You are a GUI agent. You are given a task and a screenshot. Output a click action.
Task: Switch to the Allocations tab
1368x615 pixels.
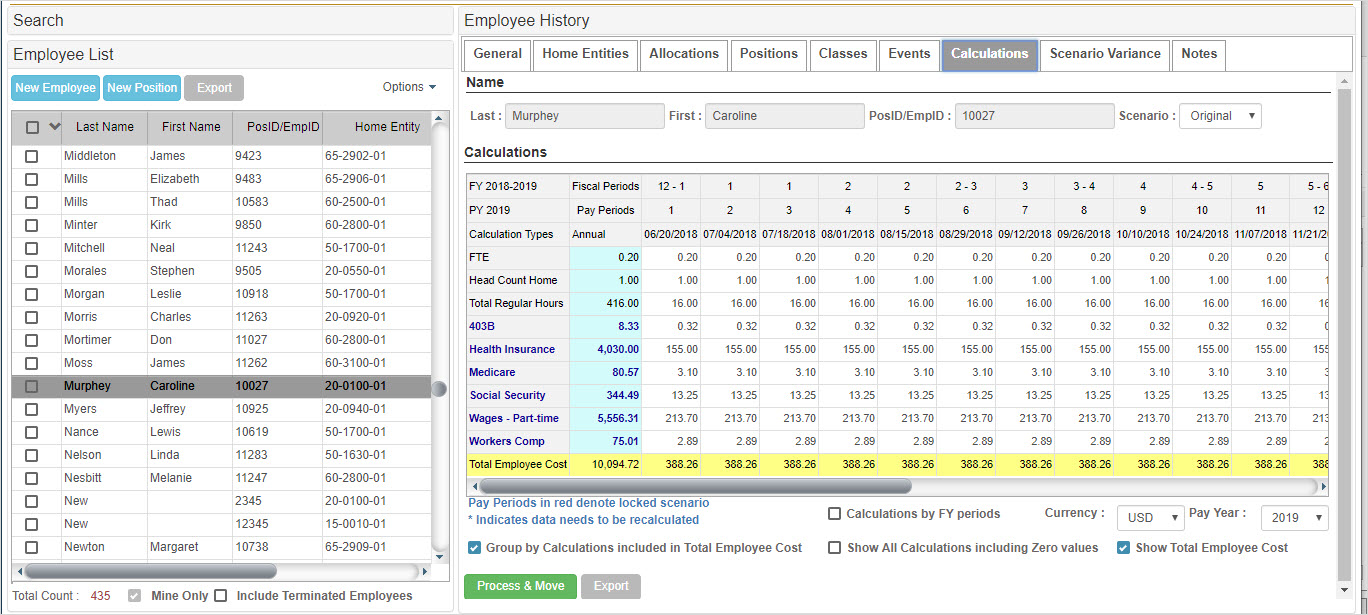684,54
